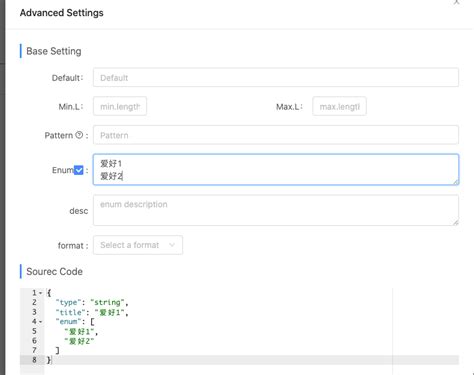Click the desc textarea resize handle
The image size is (474, 375).
tap(456, 223)
